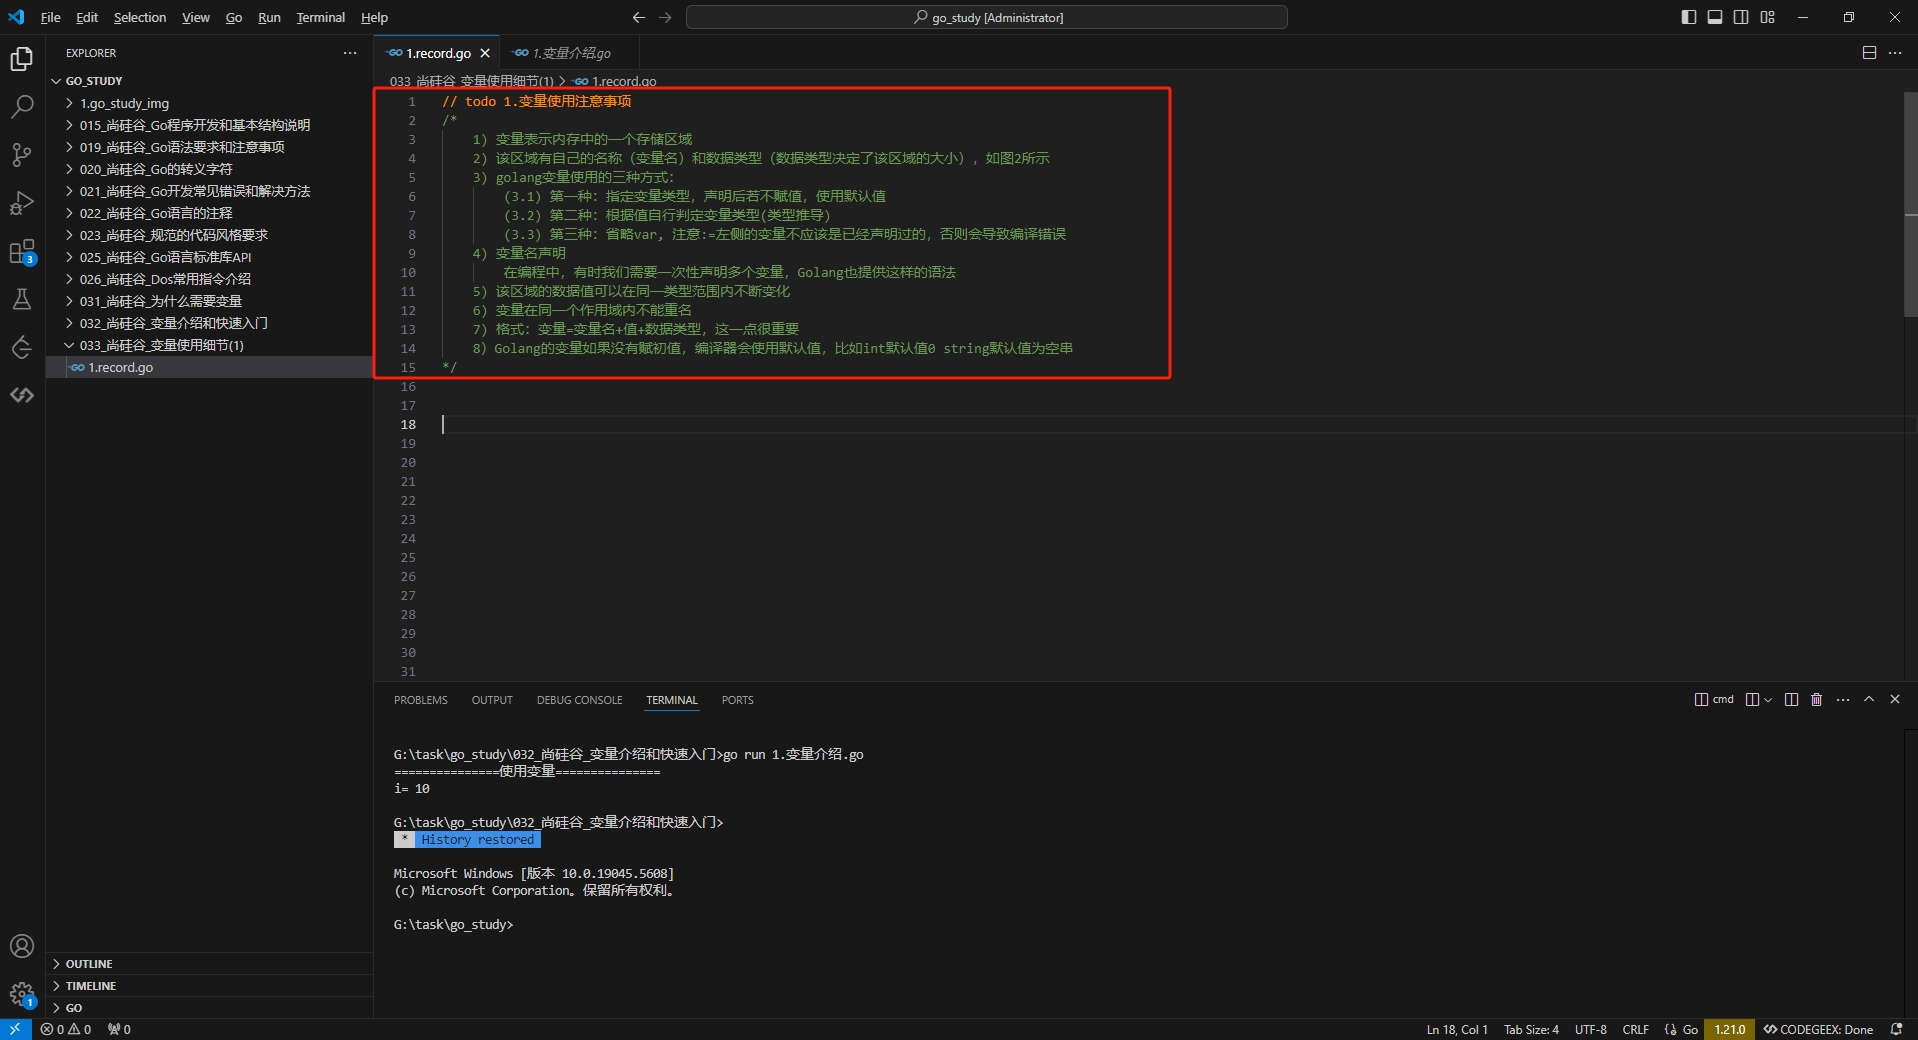Kill terminal with the trash icon
The height and width of the screenshot is (1040, 1918).
[x=1816, y=700]
